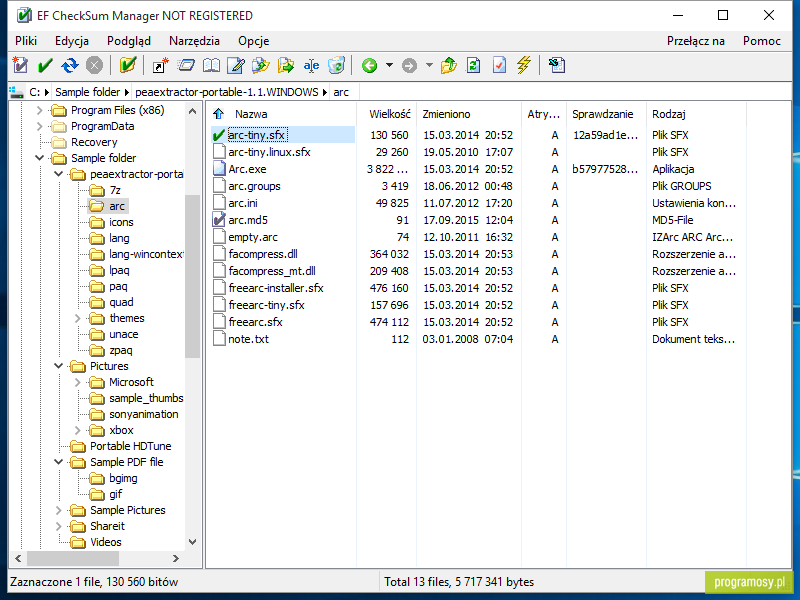Select the note.txt file
Image resolution: width=800 pixels, height=600 pixels.
tap(248, 339)
